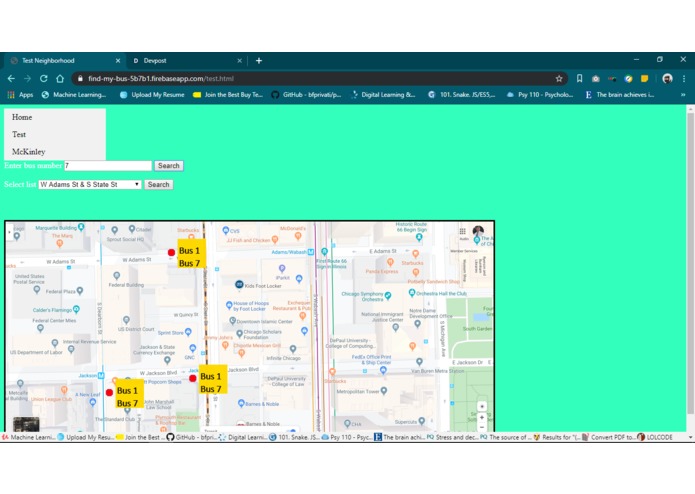Open the Chrome three-dot menu
Screen dimensions: 695x494
[x=684, y=78]
